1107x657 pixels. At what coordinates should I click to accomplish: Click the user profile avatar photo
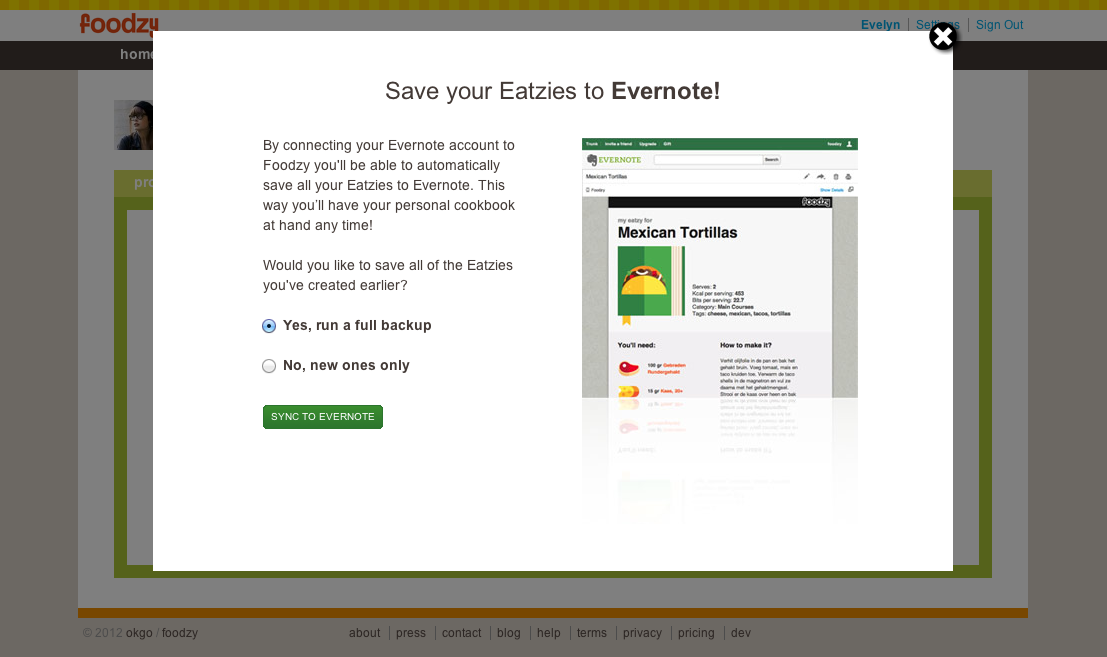(x=133, y=125)
